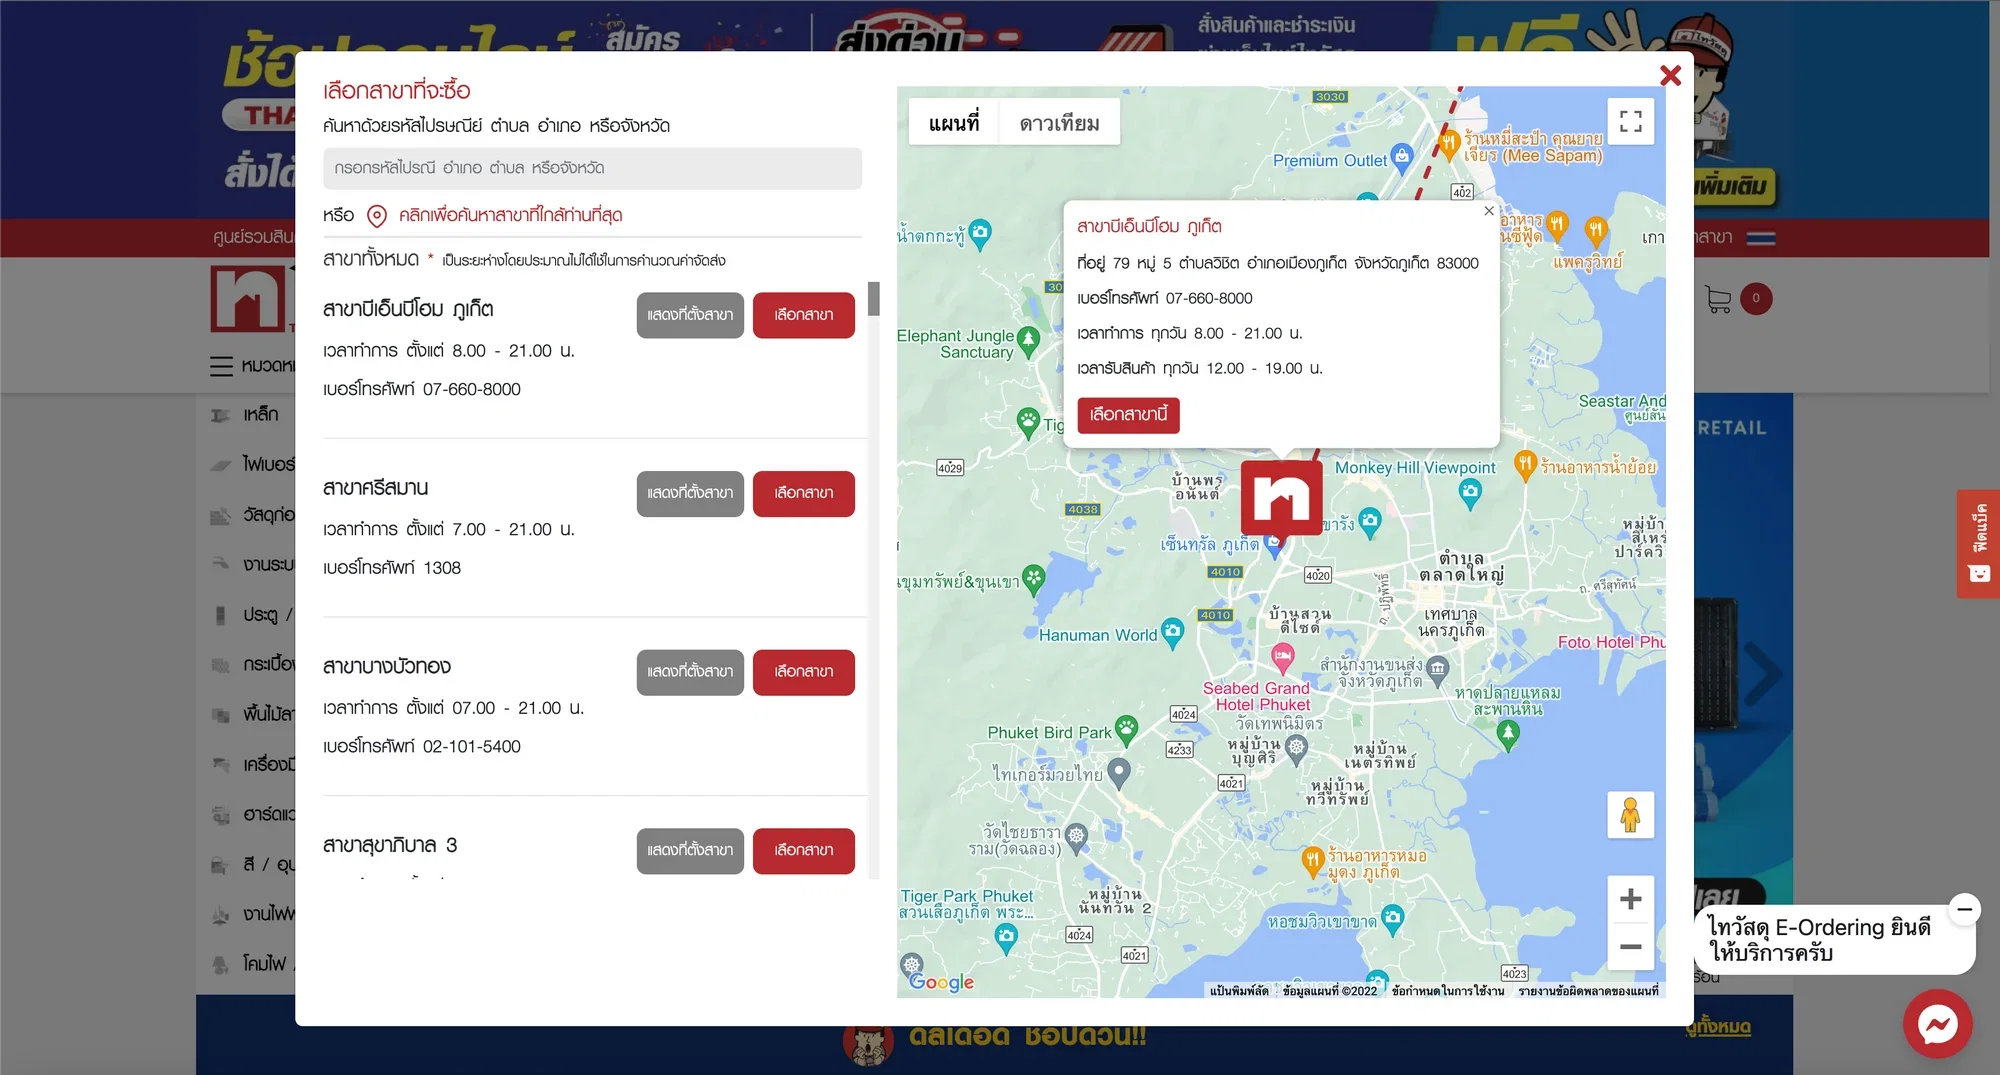The width and height of the screenshot is (2000, 1075).
Task: Click the Phuket Bird Park map pin
Action: [1126, 729]
